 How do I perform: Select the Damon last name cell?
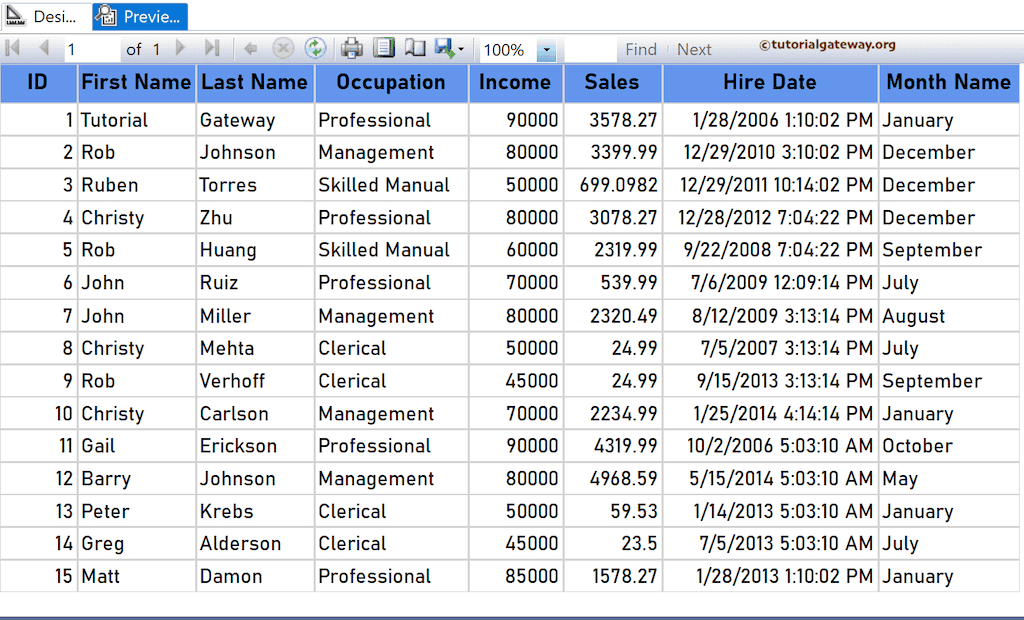click(x=255, y=576)
